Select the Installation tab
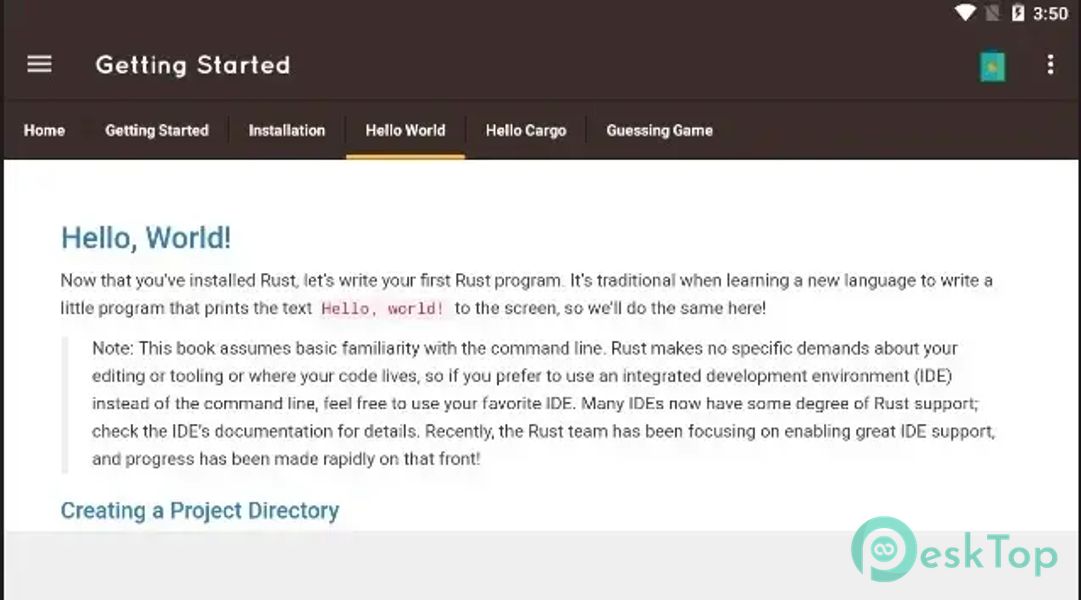The image size is (1081, 600). [x=287, y=130]
